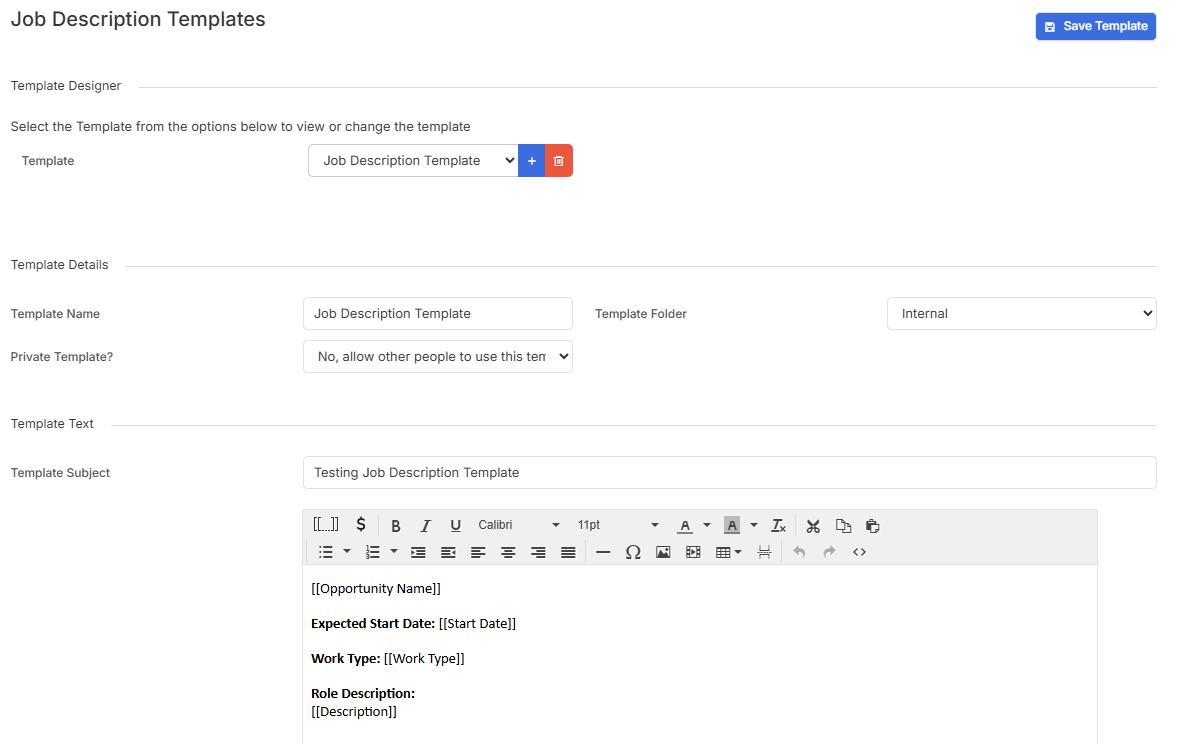Open the table insert menu
The width and height of the screenshot is (1184, 744).
coord(729,552)
